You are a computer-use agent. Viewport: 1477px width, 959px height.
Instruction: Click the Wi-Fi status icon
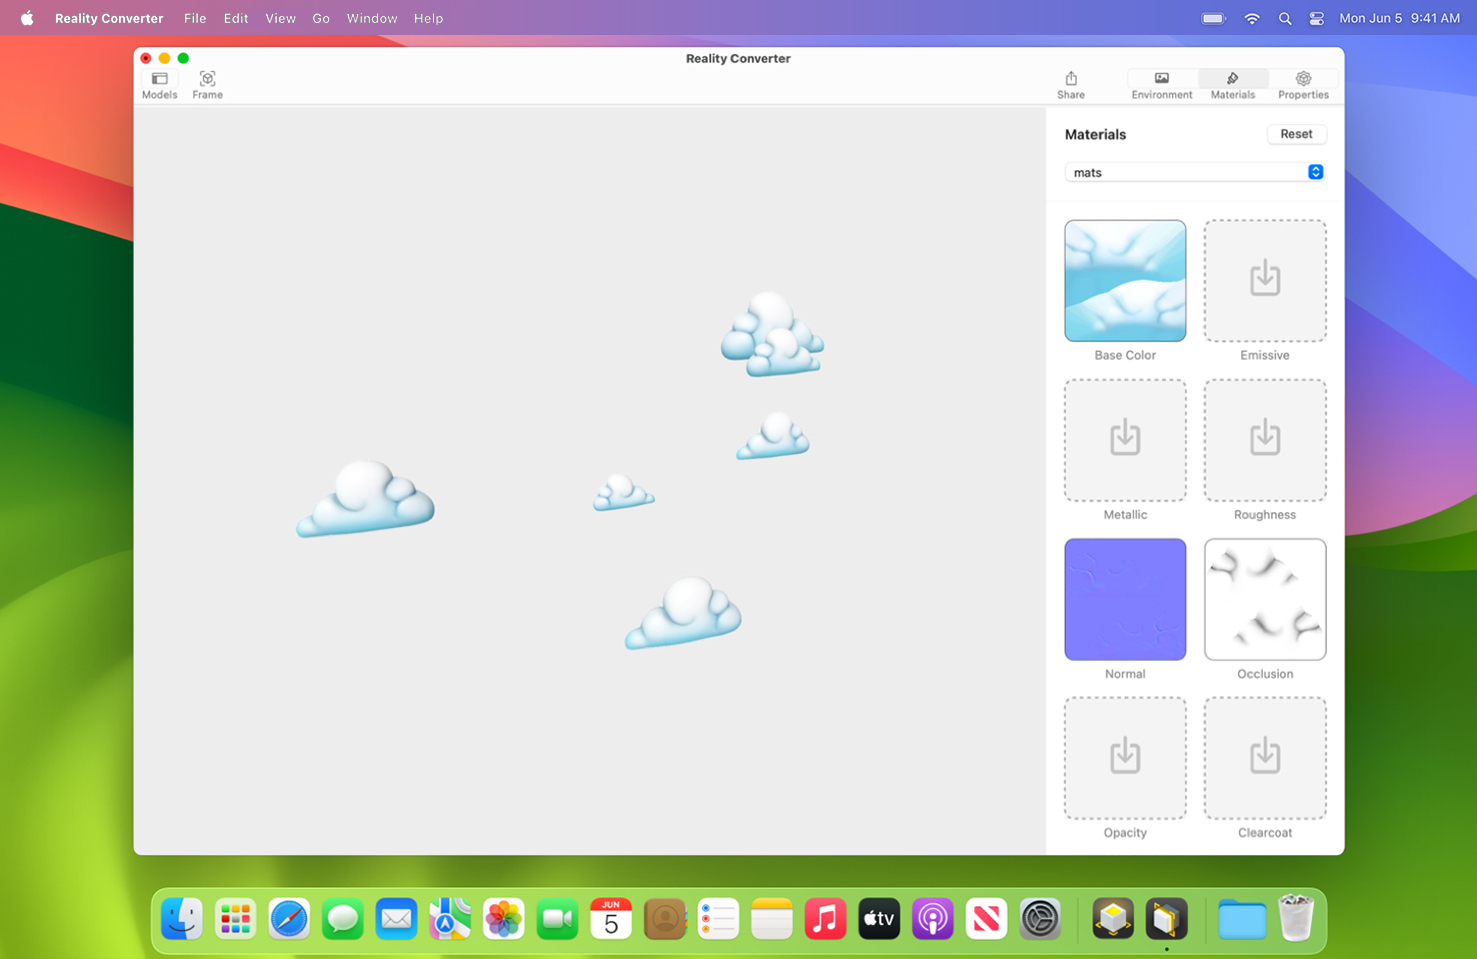1251,18
